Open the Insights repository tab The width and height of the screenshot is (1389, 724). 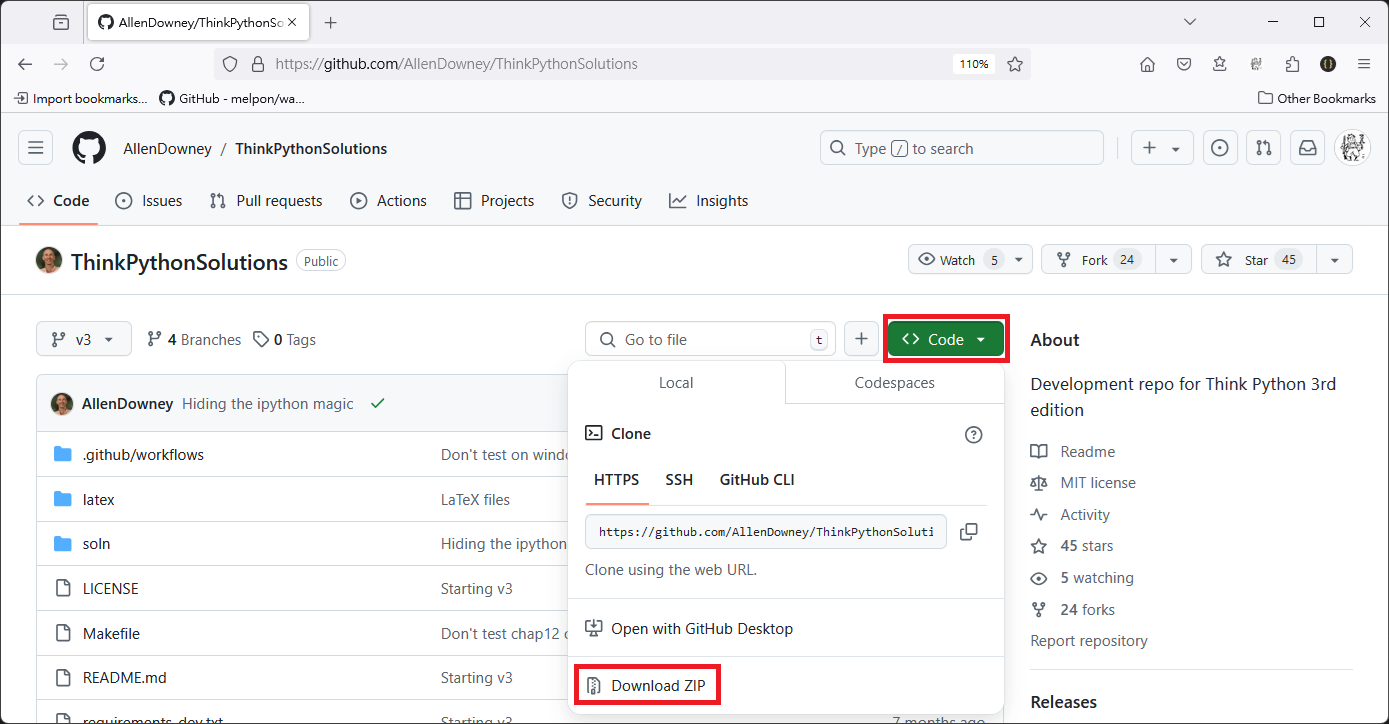[x=709, y=201]
